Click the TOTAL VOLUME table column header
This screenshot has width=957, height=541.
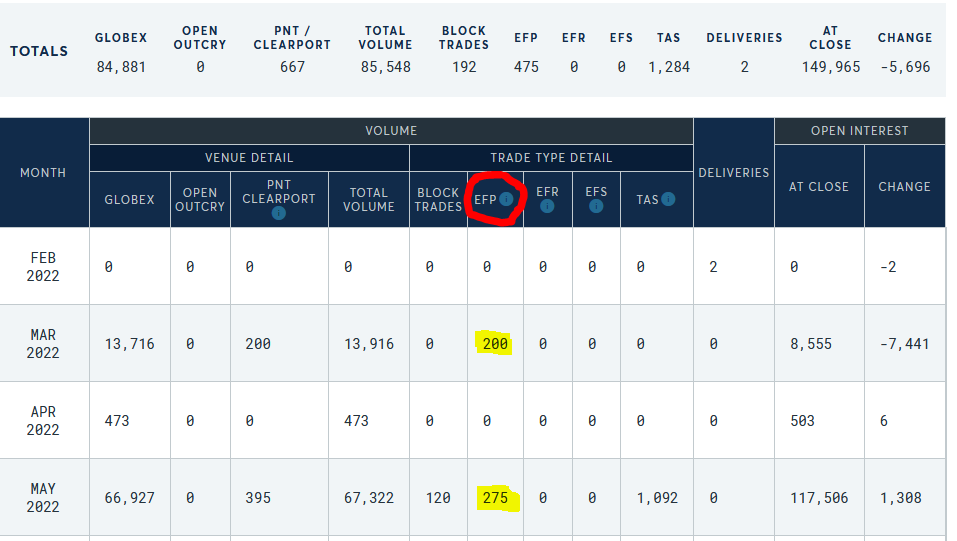click(x=369, y=200)
